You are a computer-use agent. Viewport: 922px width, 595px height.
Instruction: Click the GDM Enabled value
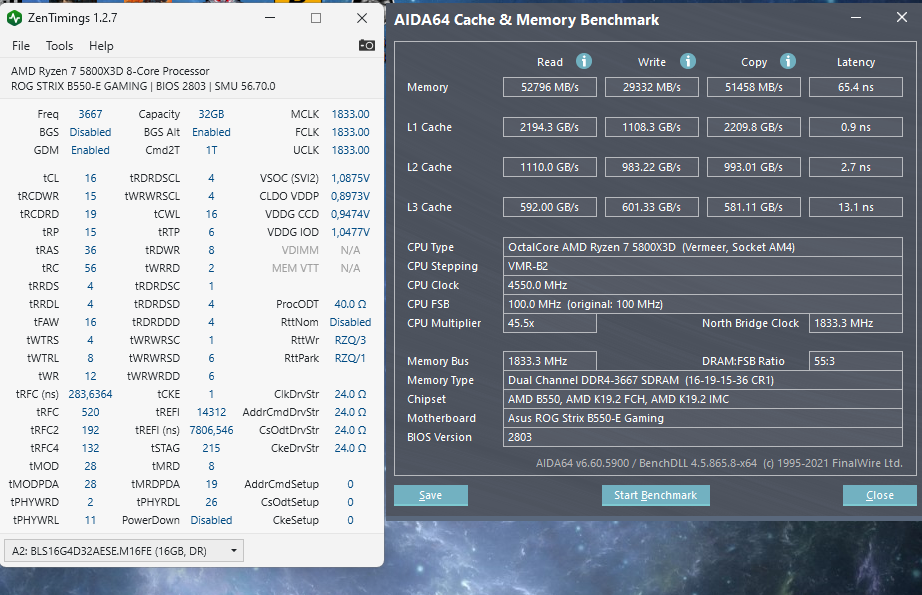click(x=90, y=150)
